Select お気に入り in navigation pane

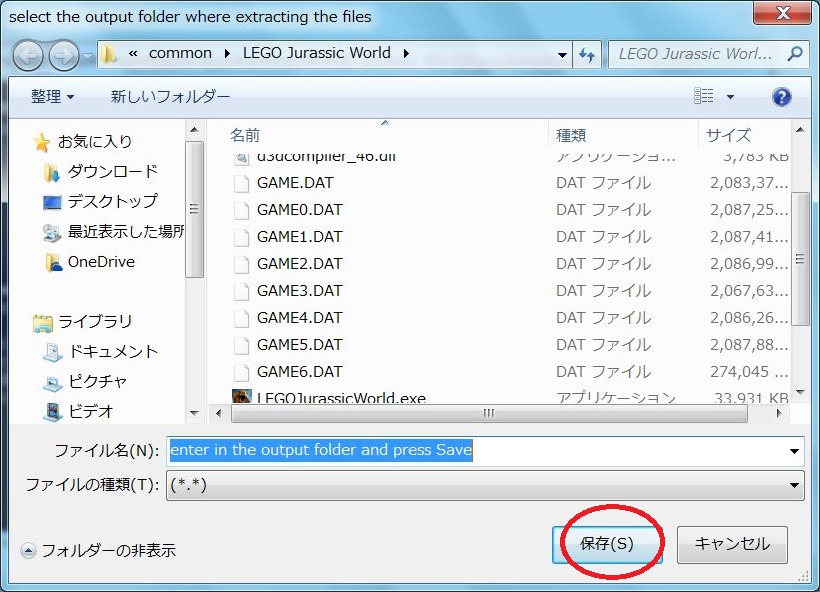click(x=95, y=141)
